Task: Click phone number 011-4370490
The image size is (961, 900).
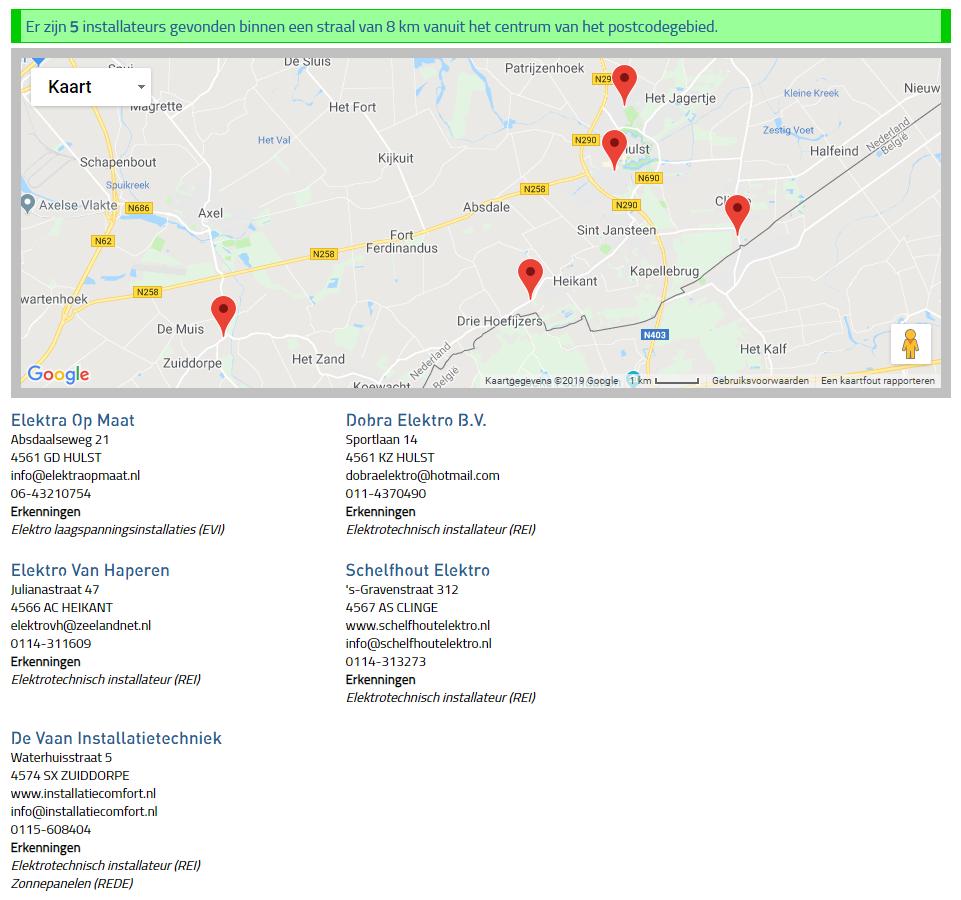Action: [x=386, y=494]
